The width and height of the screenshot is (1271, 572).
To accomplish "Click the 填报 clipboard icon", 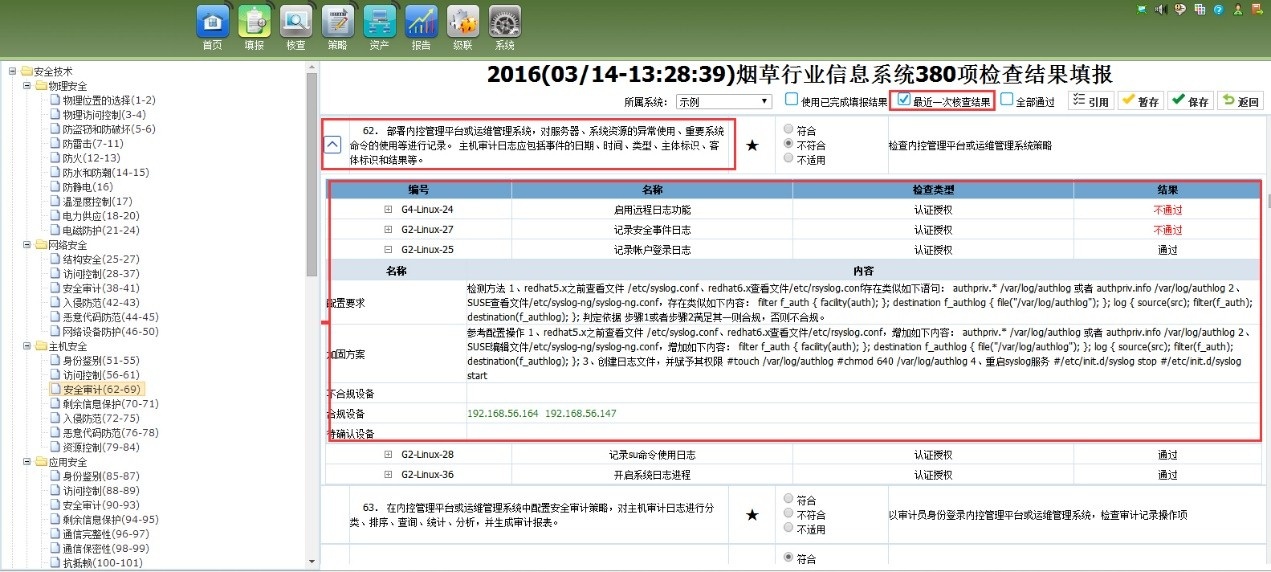I will point(254,24).
